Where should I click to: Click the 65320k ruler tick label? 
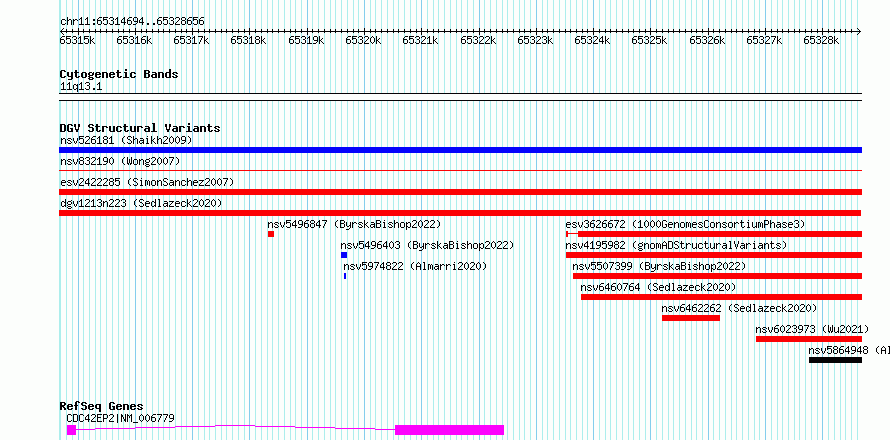click(363, 40)
